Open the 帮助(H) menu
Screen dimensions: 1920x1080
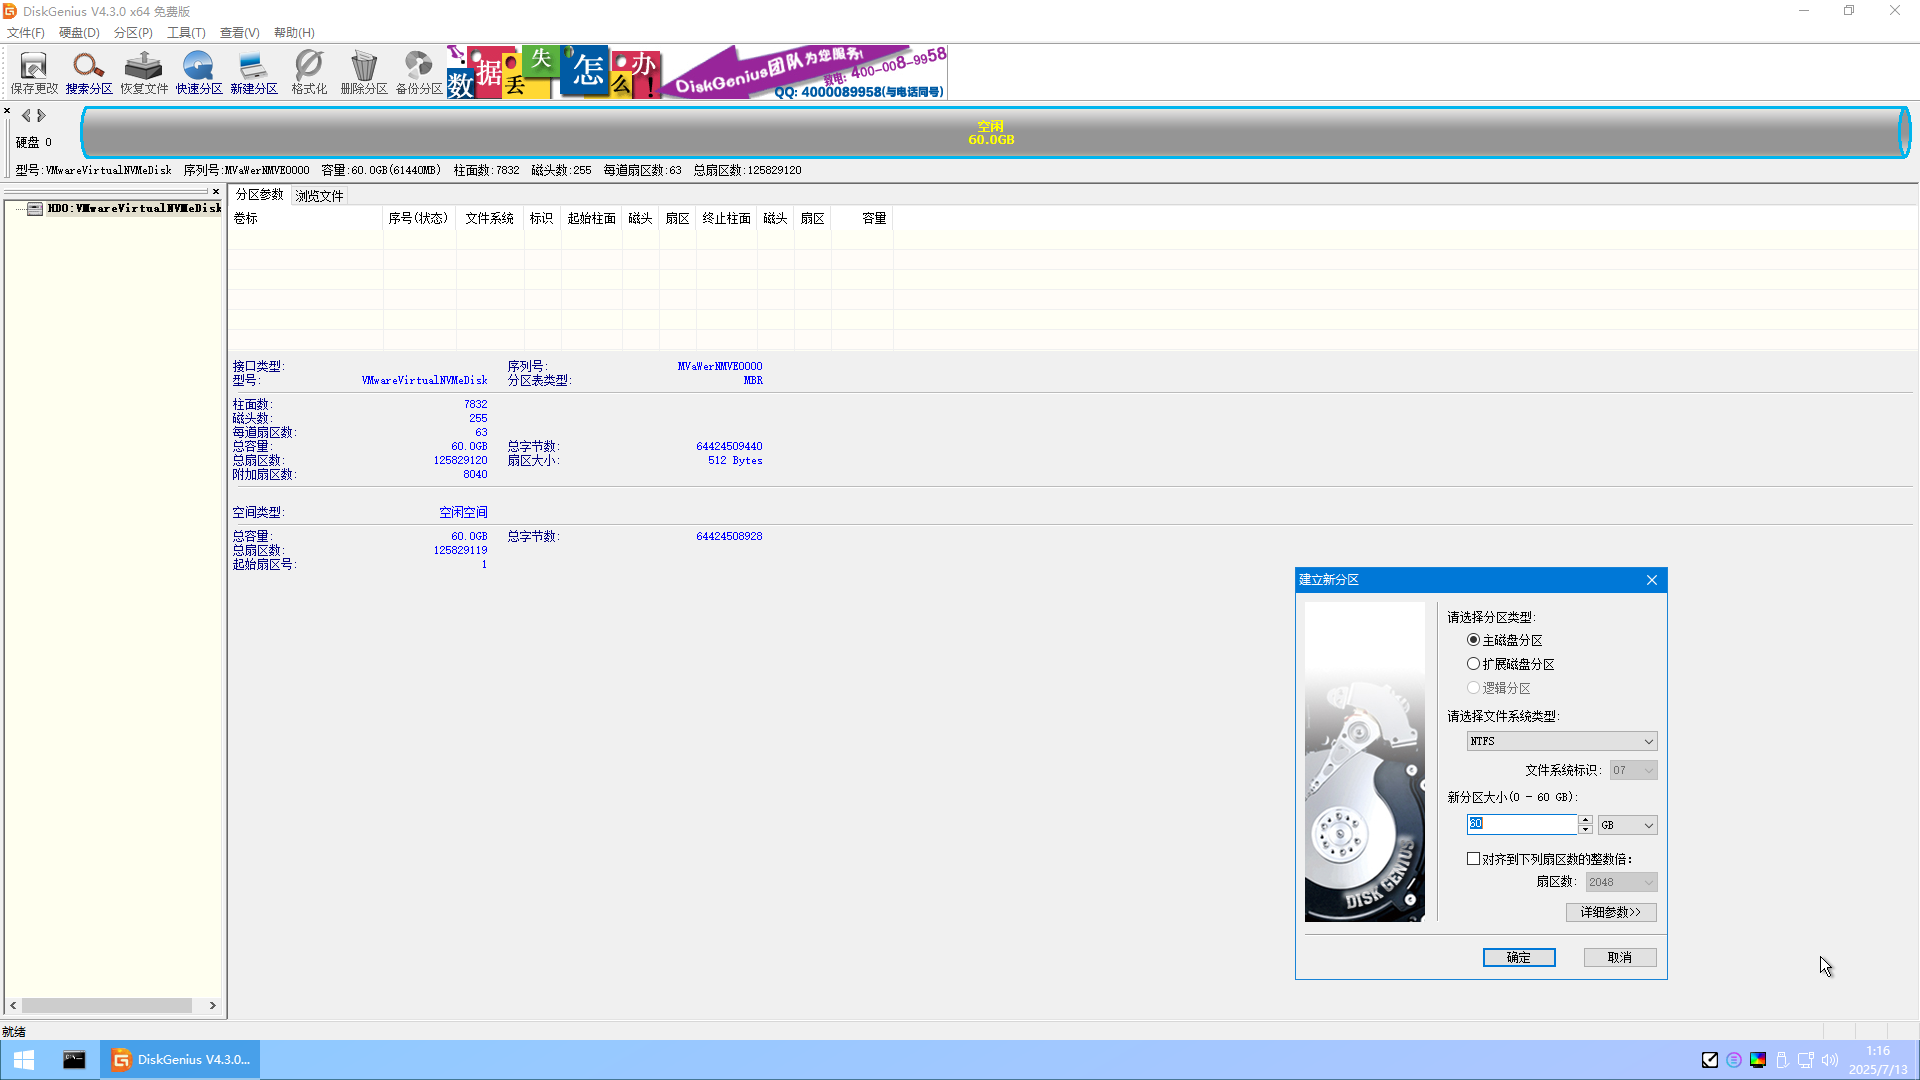[294, 33]
